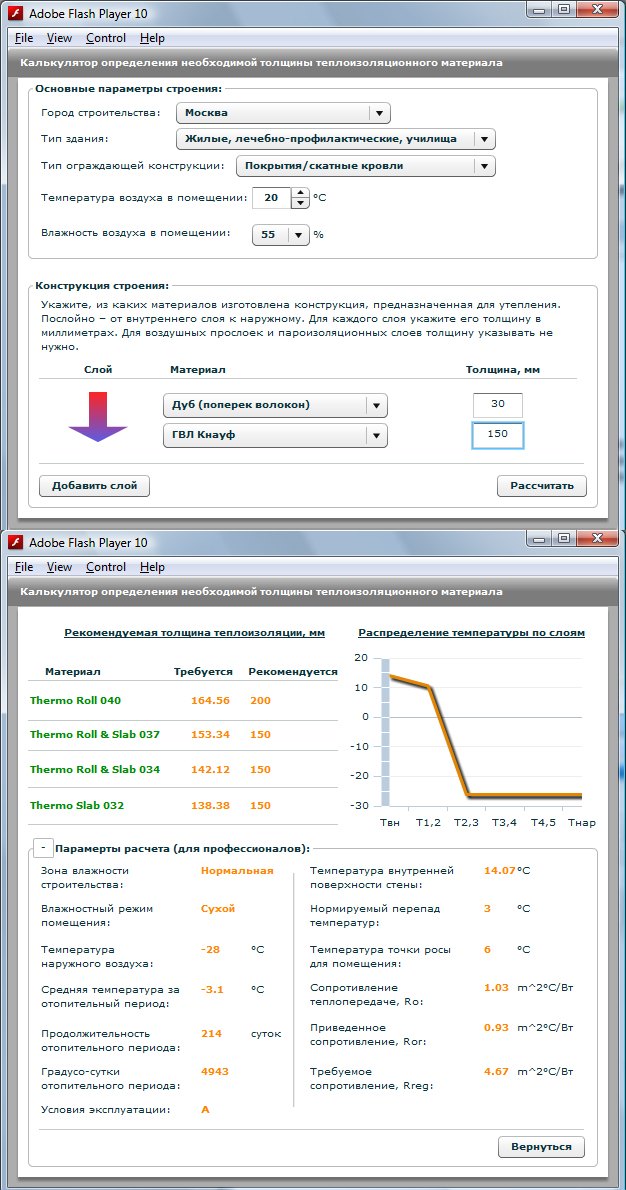
Task: Collapse the Параметры расчета section with minus button
Action: 43,847
